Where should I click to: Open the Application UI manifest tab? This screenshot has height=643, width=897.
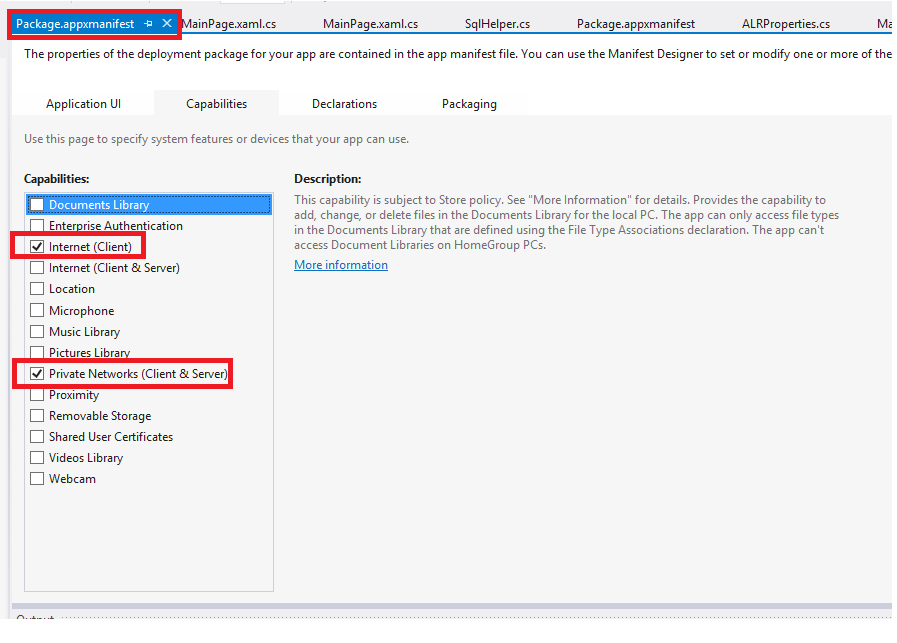84,104
